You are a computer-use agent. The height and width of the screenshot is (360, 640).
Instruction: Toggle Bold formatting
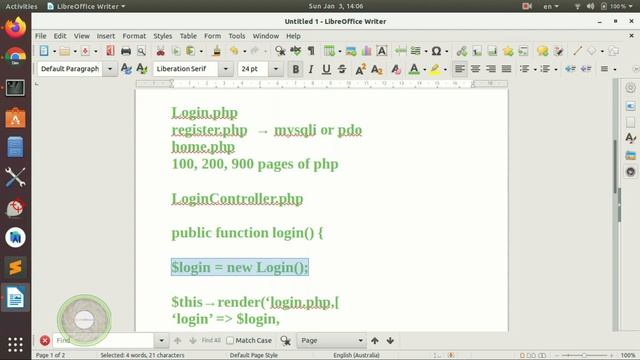tap(296, 69)
